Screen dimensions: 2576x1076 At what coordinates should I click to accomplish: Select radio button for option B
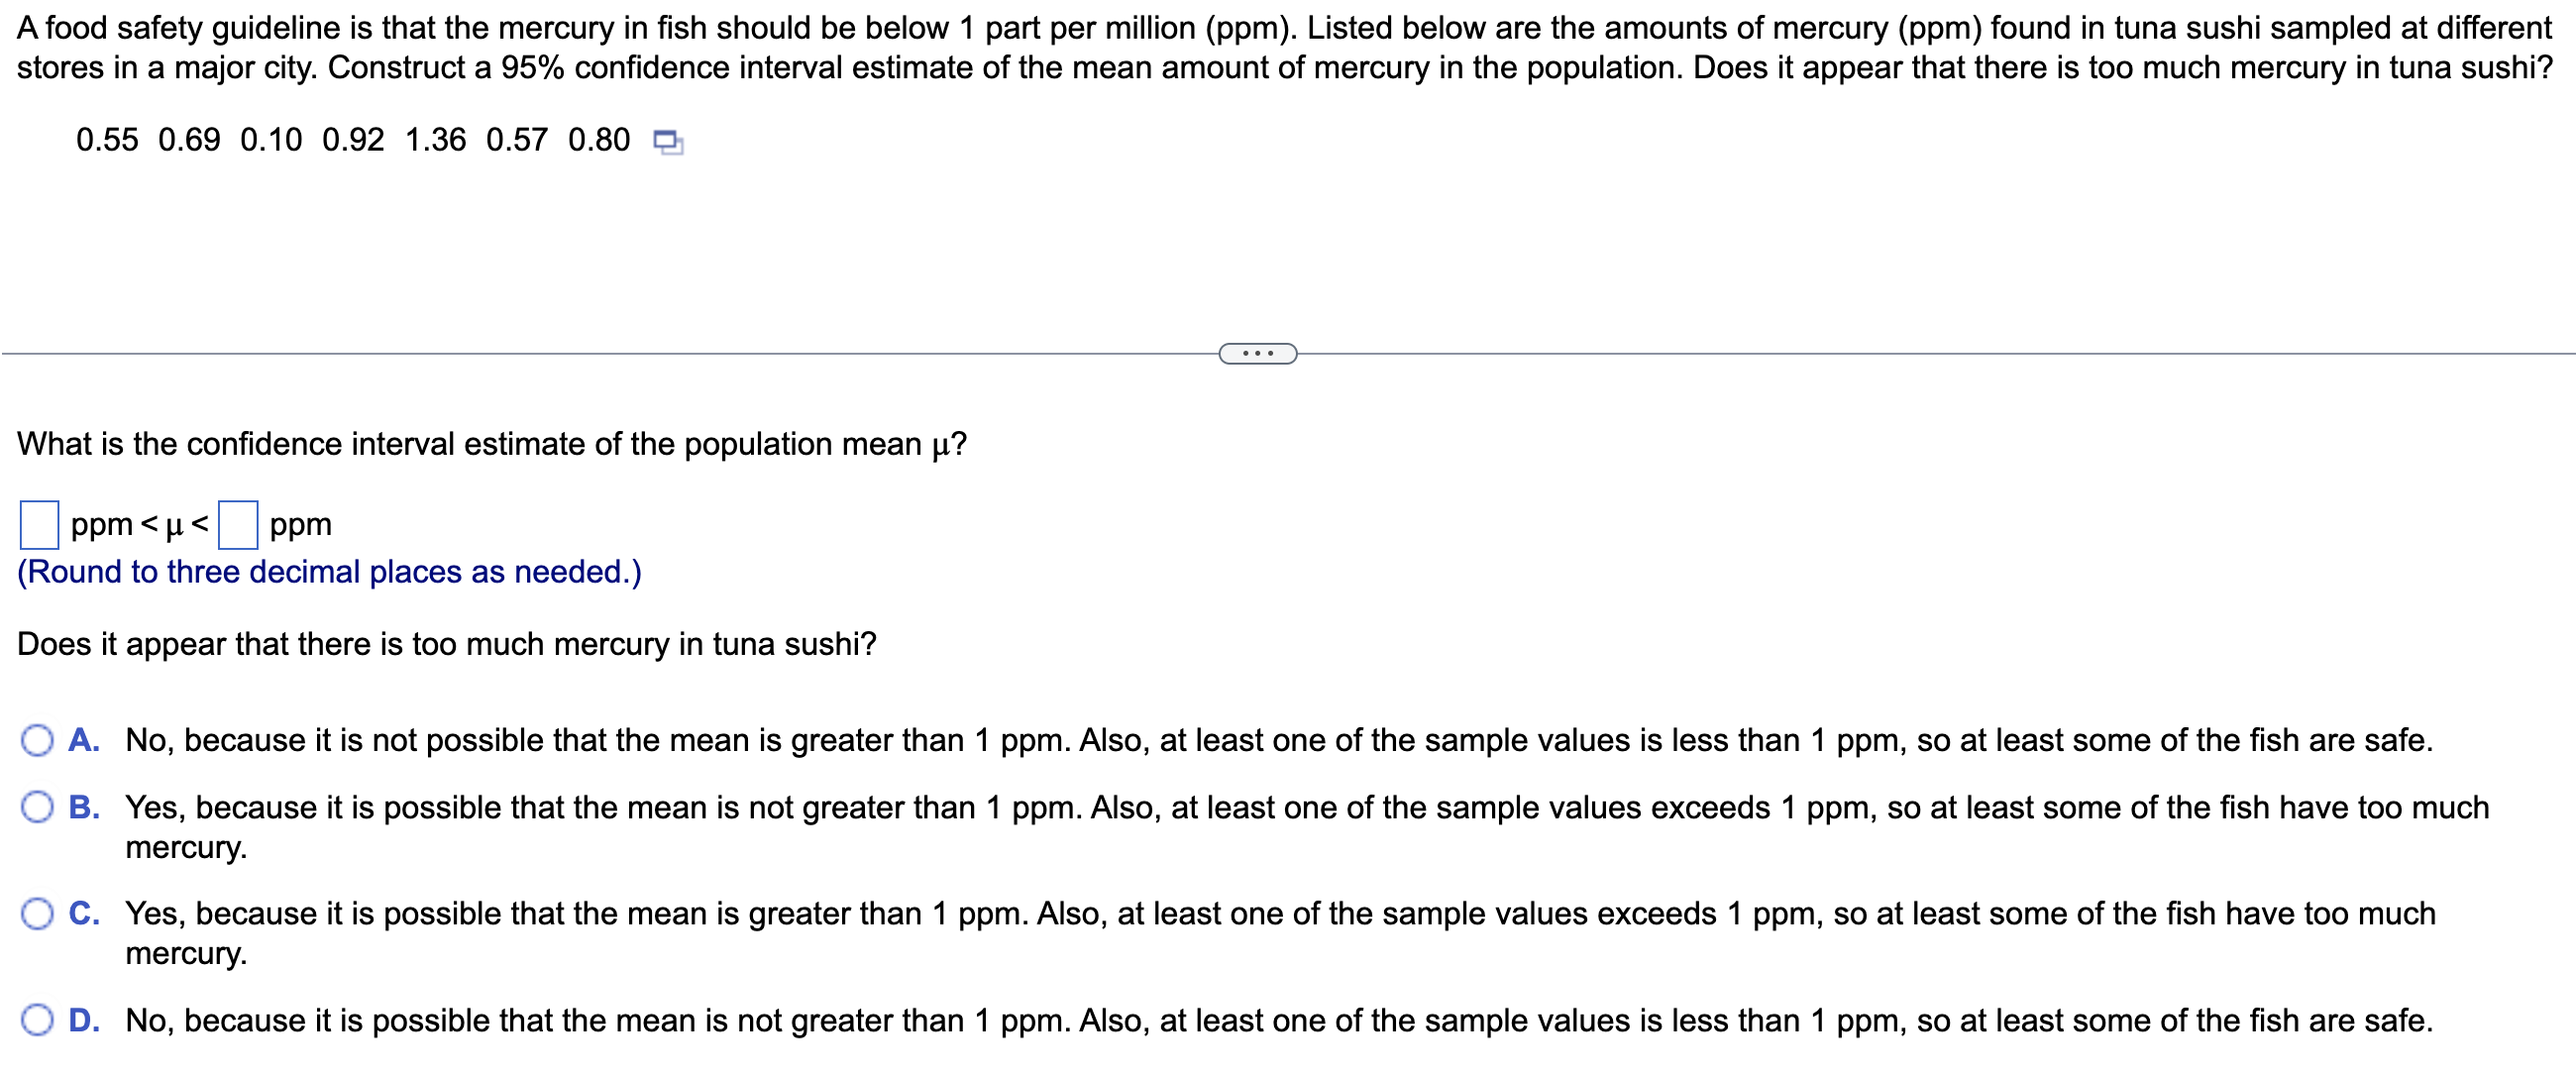pos(38,808)
